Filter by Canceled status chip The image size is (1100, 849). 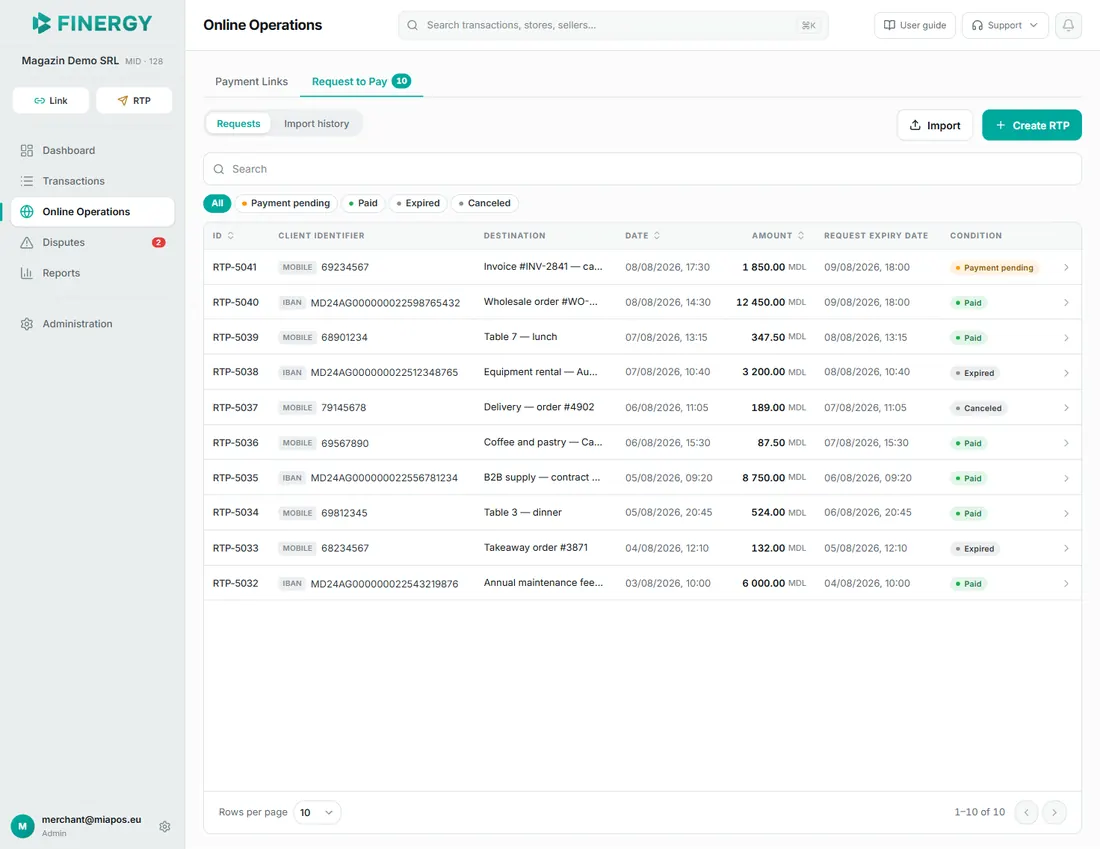[x=485, y=203]
